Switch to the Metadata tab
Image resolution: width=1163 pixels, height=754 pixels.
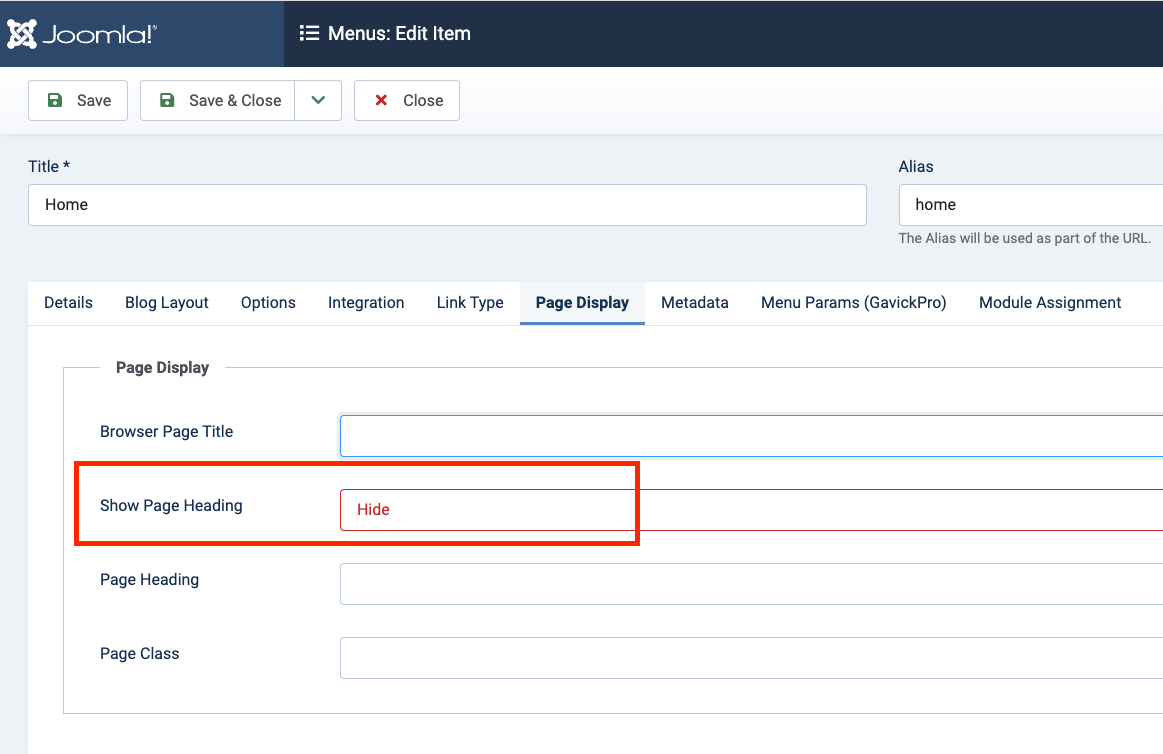[695, 303]
